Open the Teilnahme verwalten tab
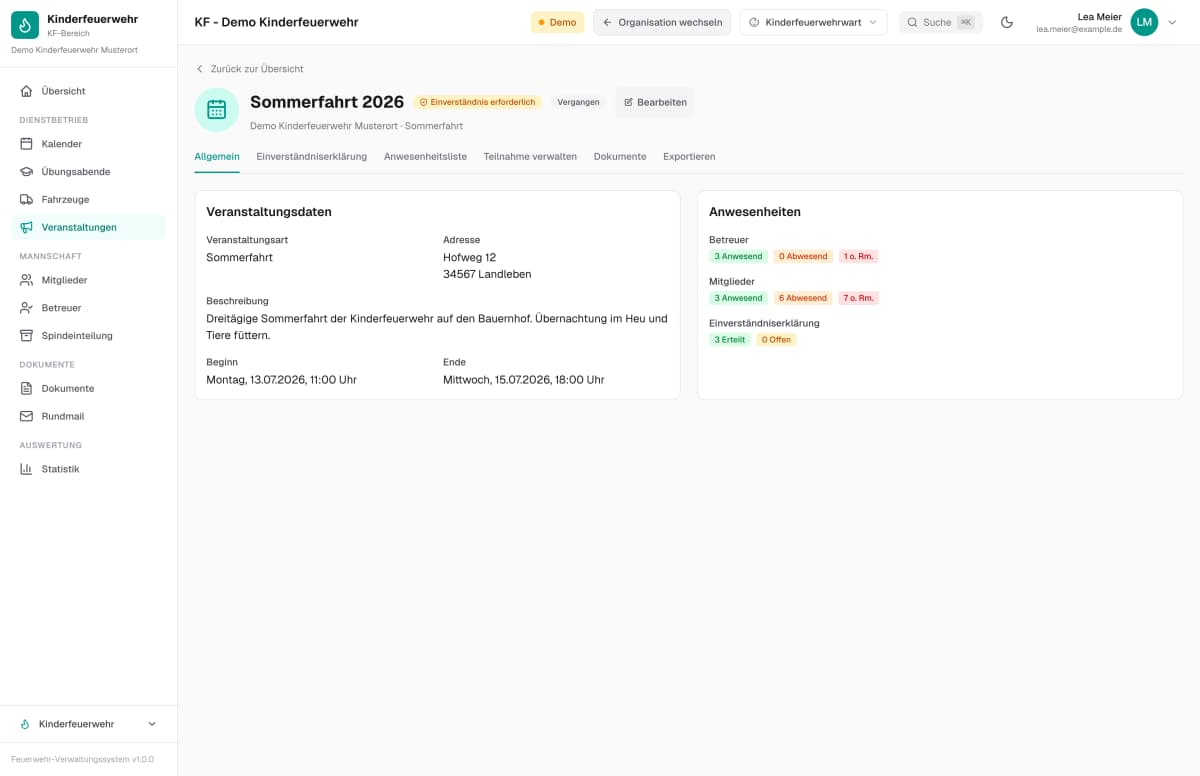Screen dimensions: 1200x776 530,157
